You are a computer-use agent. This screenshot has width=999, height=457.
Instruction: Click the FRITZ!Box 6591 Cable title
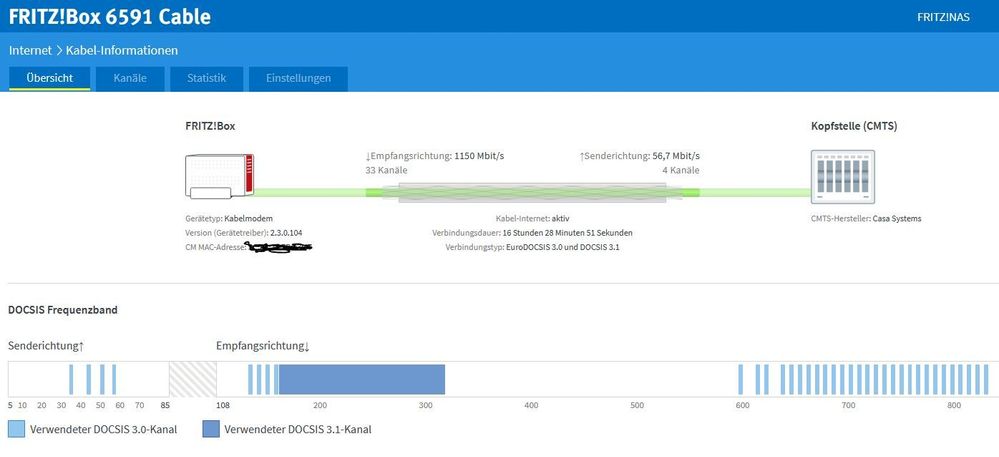tap(110, 17)
